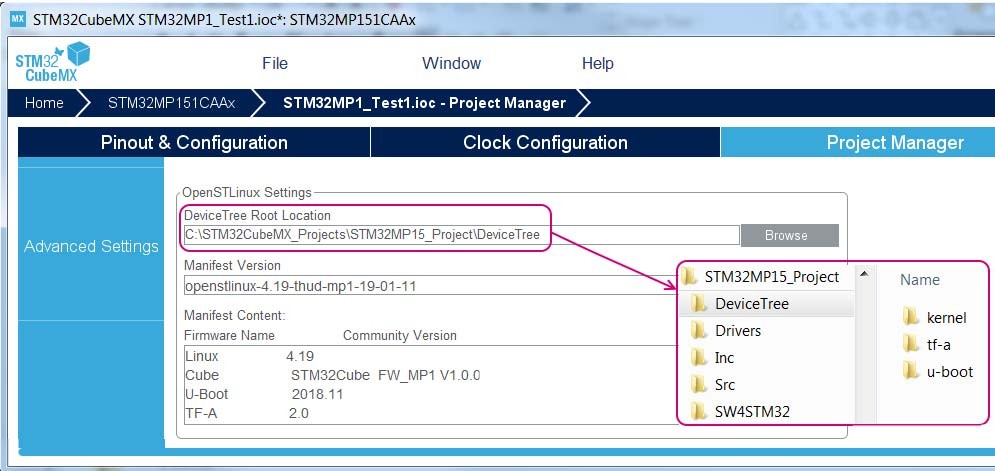995x471 pixels.
Task: Open Advanced Settings side panel
Action: [x=91, y=246]
